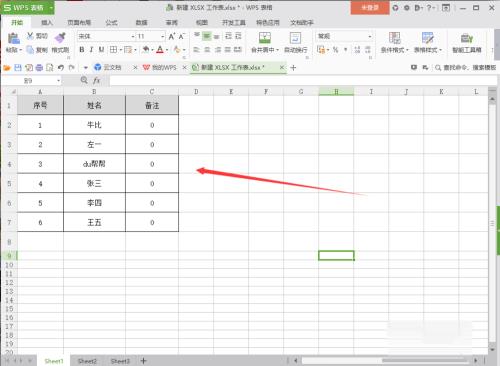Expand the quick access toolbar customize arrow
500x366 pixels.
coord(86,68)
